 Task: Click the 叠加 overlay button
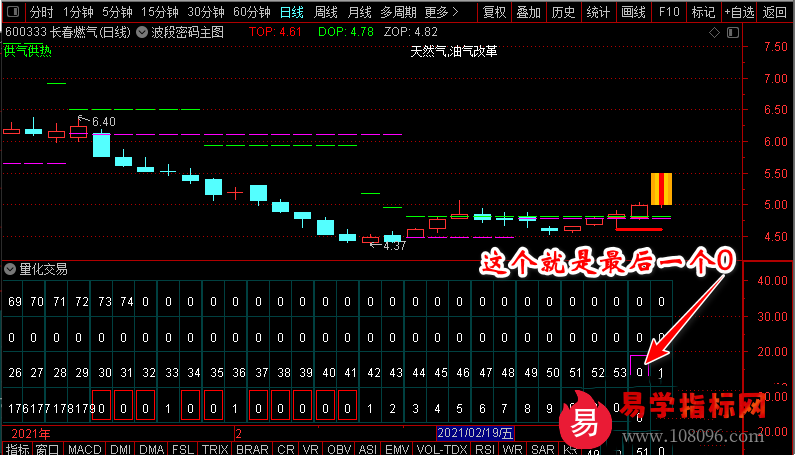528,12
